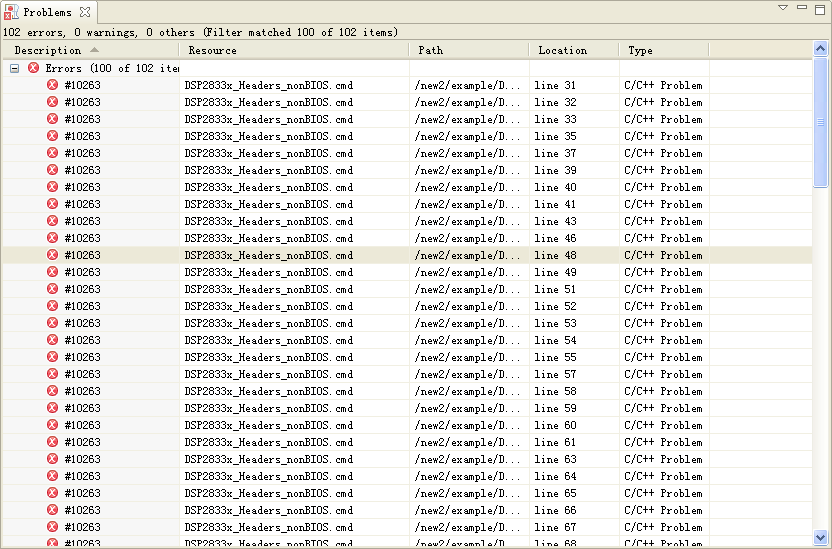Click error icon on line 51 row
The image size is (832, 549).
[53, 289]
